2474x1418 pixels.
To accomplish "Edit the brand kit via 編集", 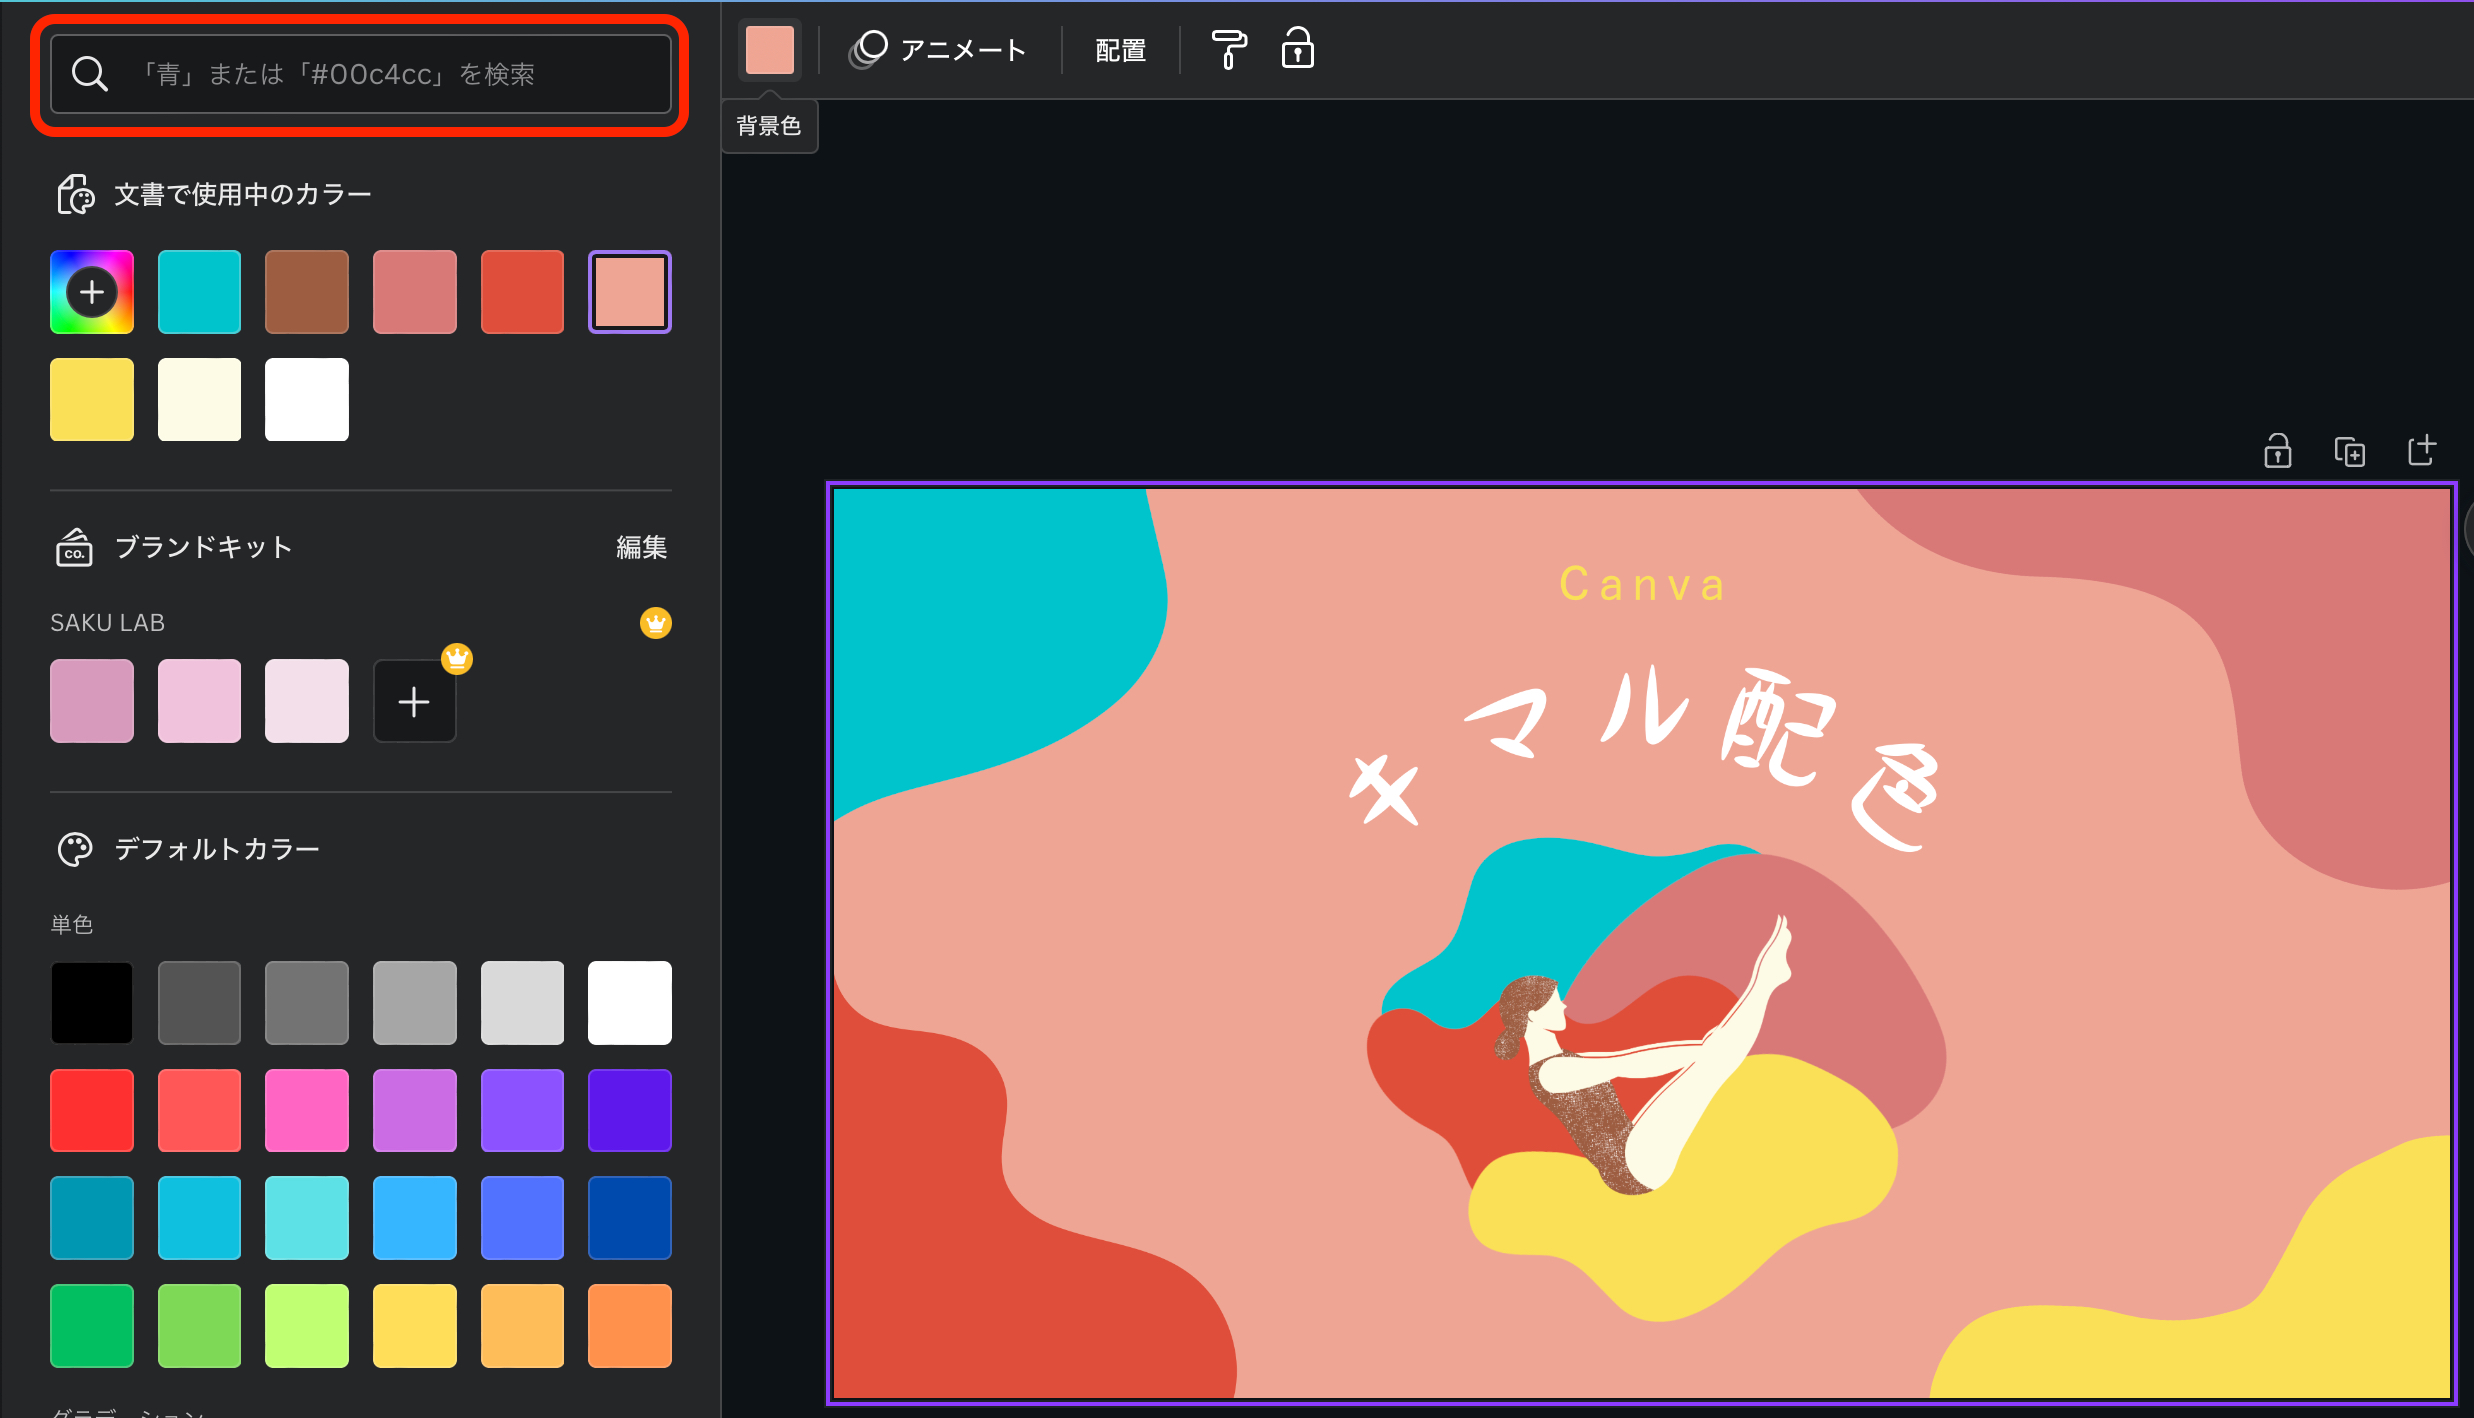I will tap(642, 547).
